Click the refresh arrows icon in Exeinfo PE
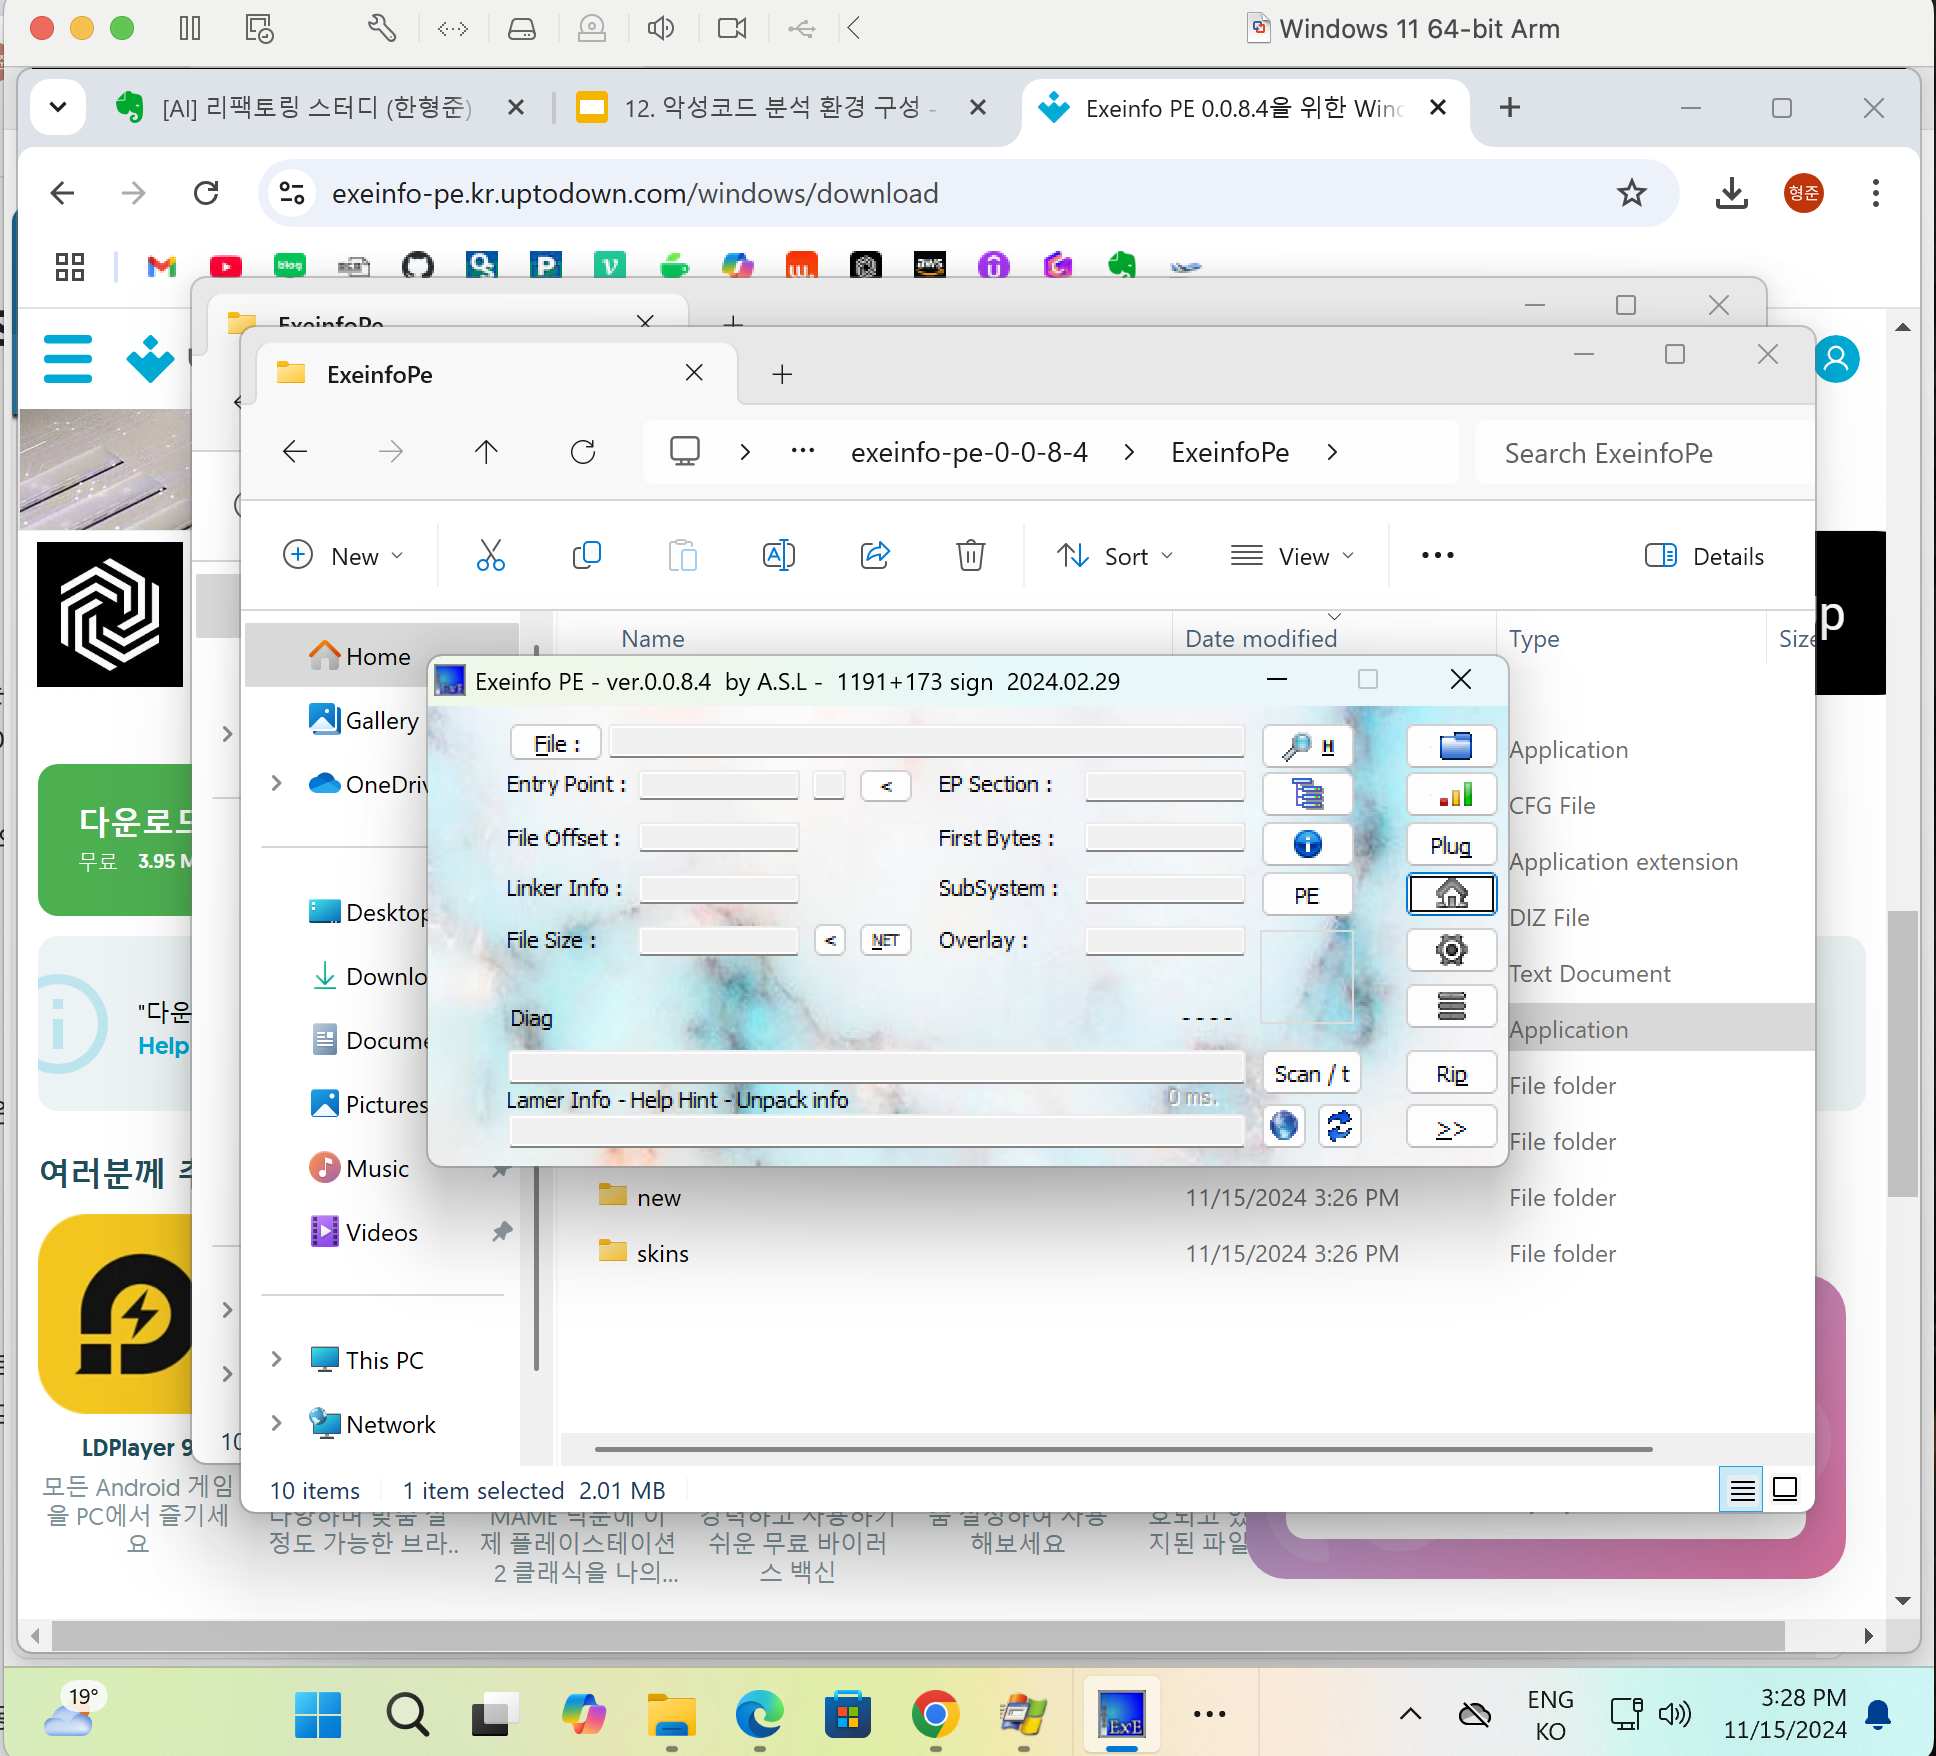1936x1756 pixels. 1339,1126
